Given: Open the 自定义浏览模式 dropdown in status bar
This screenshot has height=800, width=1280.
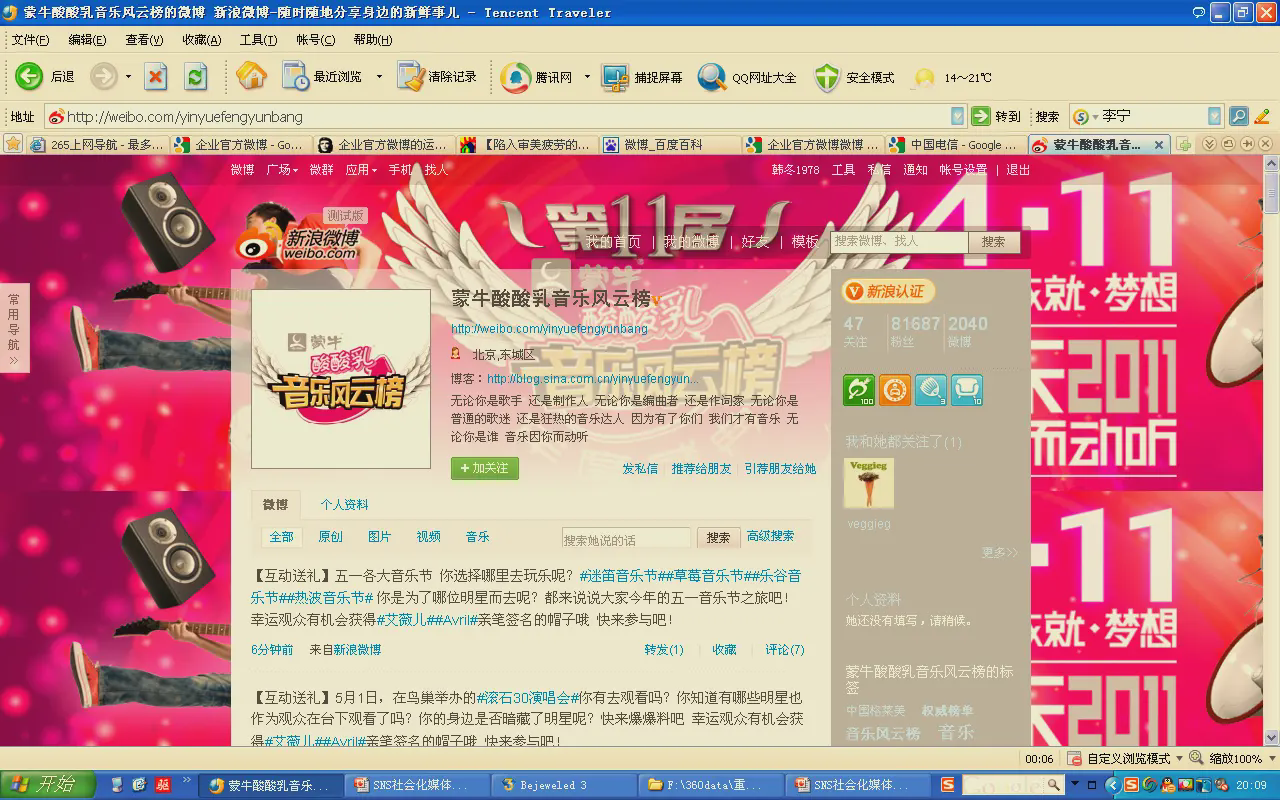Looking at the screenshot, I should [1179, 759].
